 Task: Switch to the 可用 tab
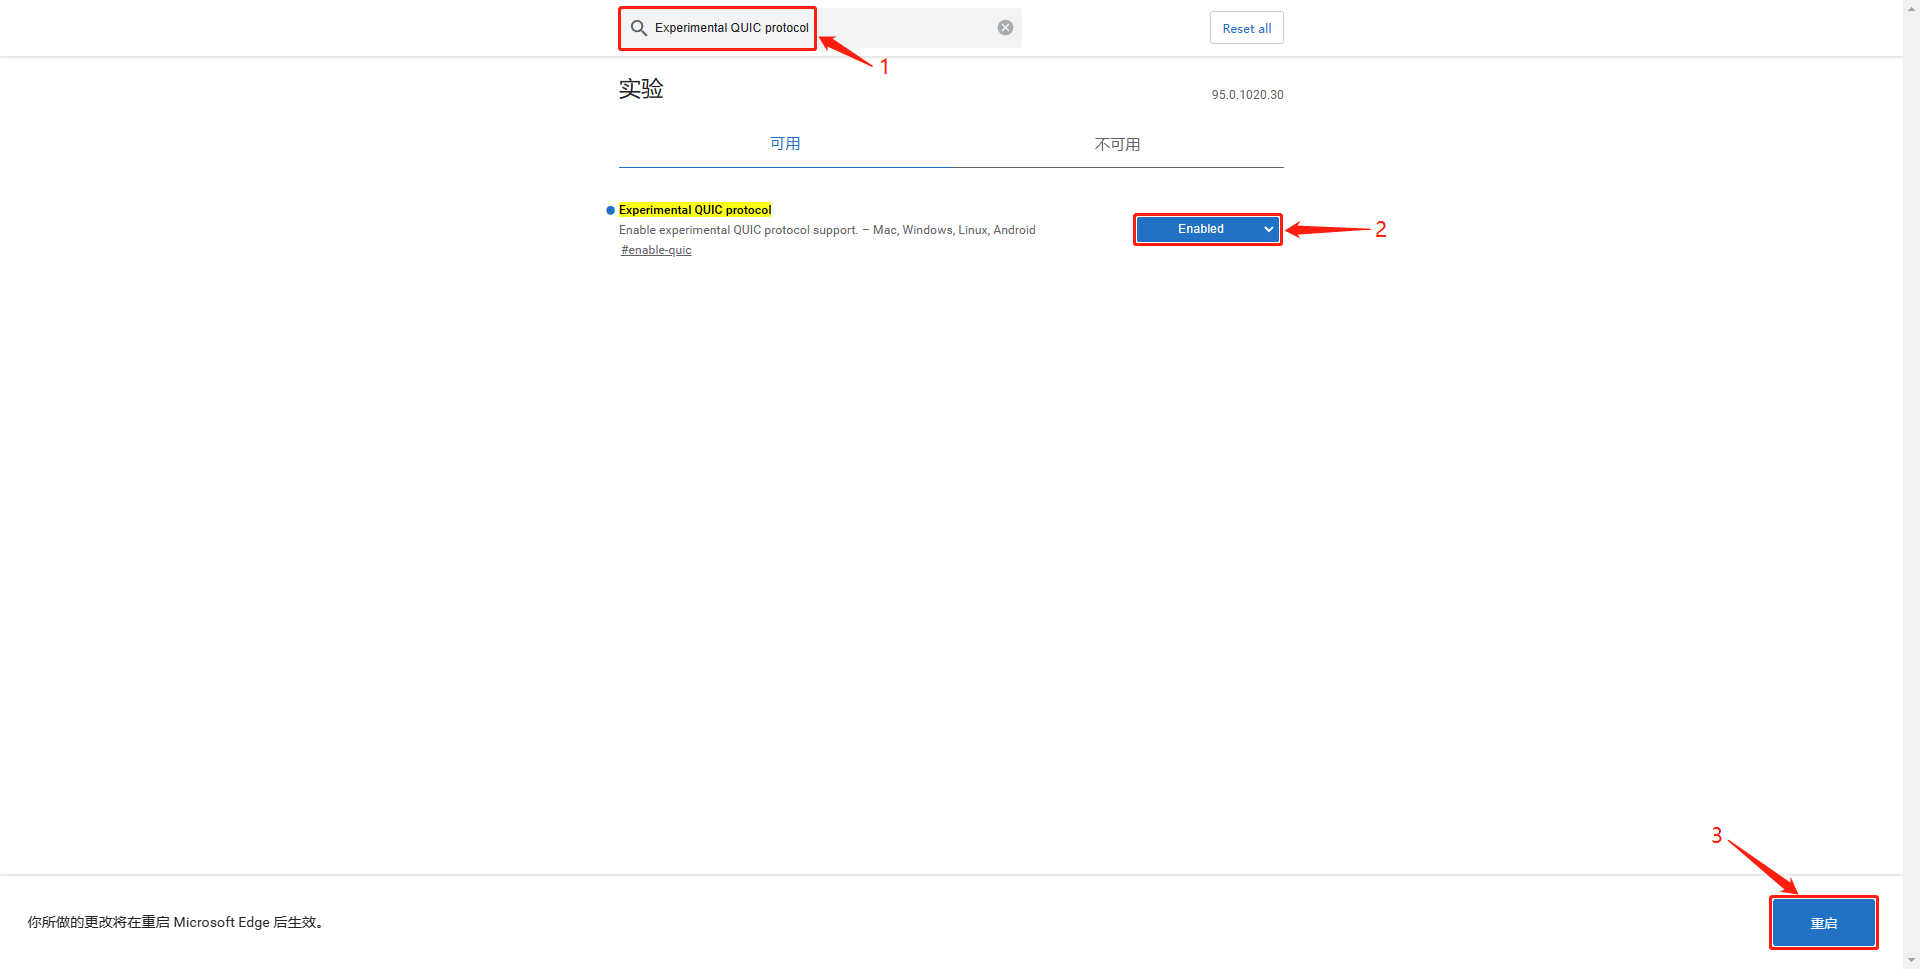pos(785,144)
